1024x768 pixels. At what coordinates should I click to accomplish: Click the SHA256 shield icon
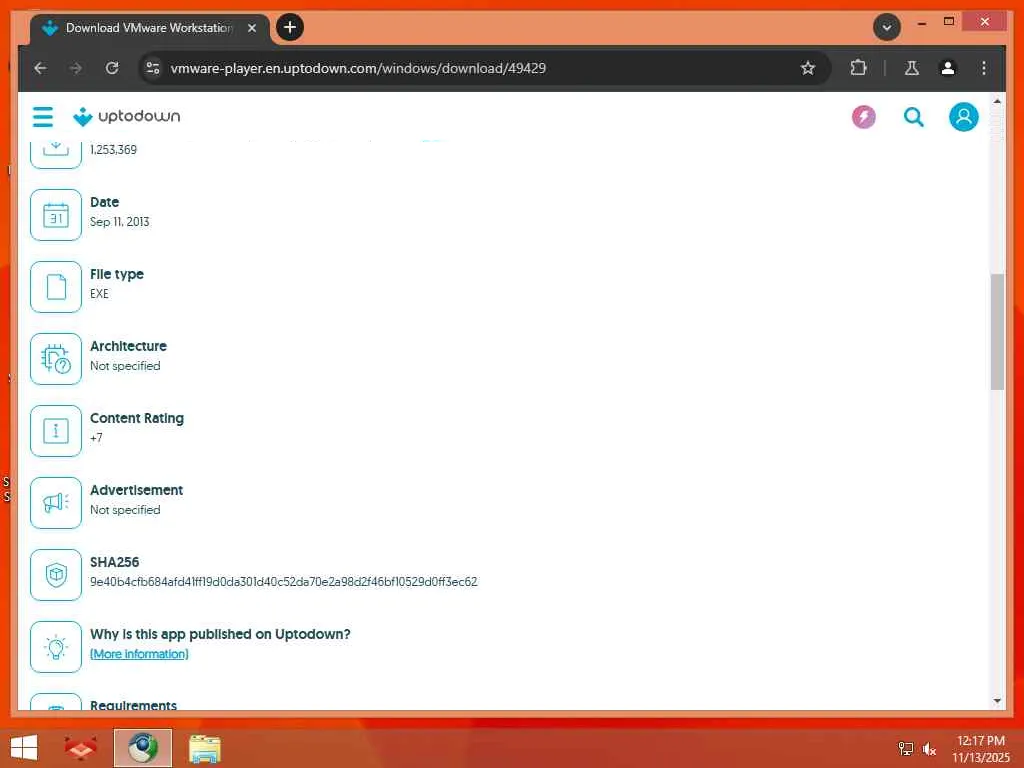tap(56, 575)
